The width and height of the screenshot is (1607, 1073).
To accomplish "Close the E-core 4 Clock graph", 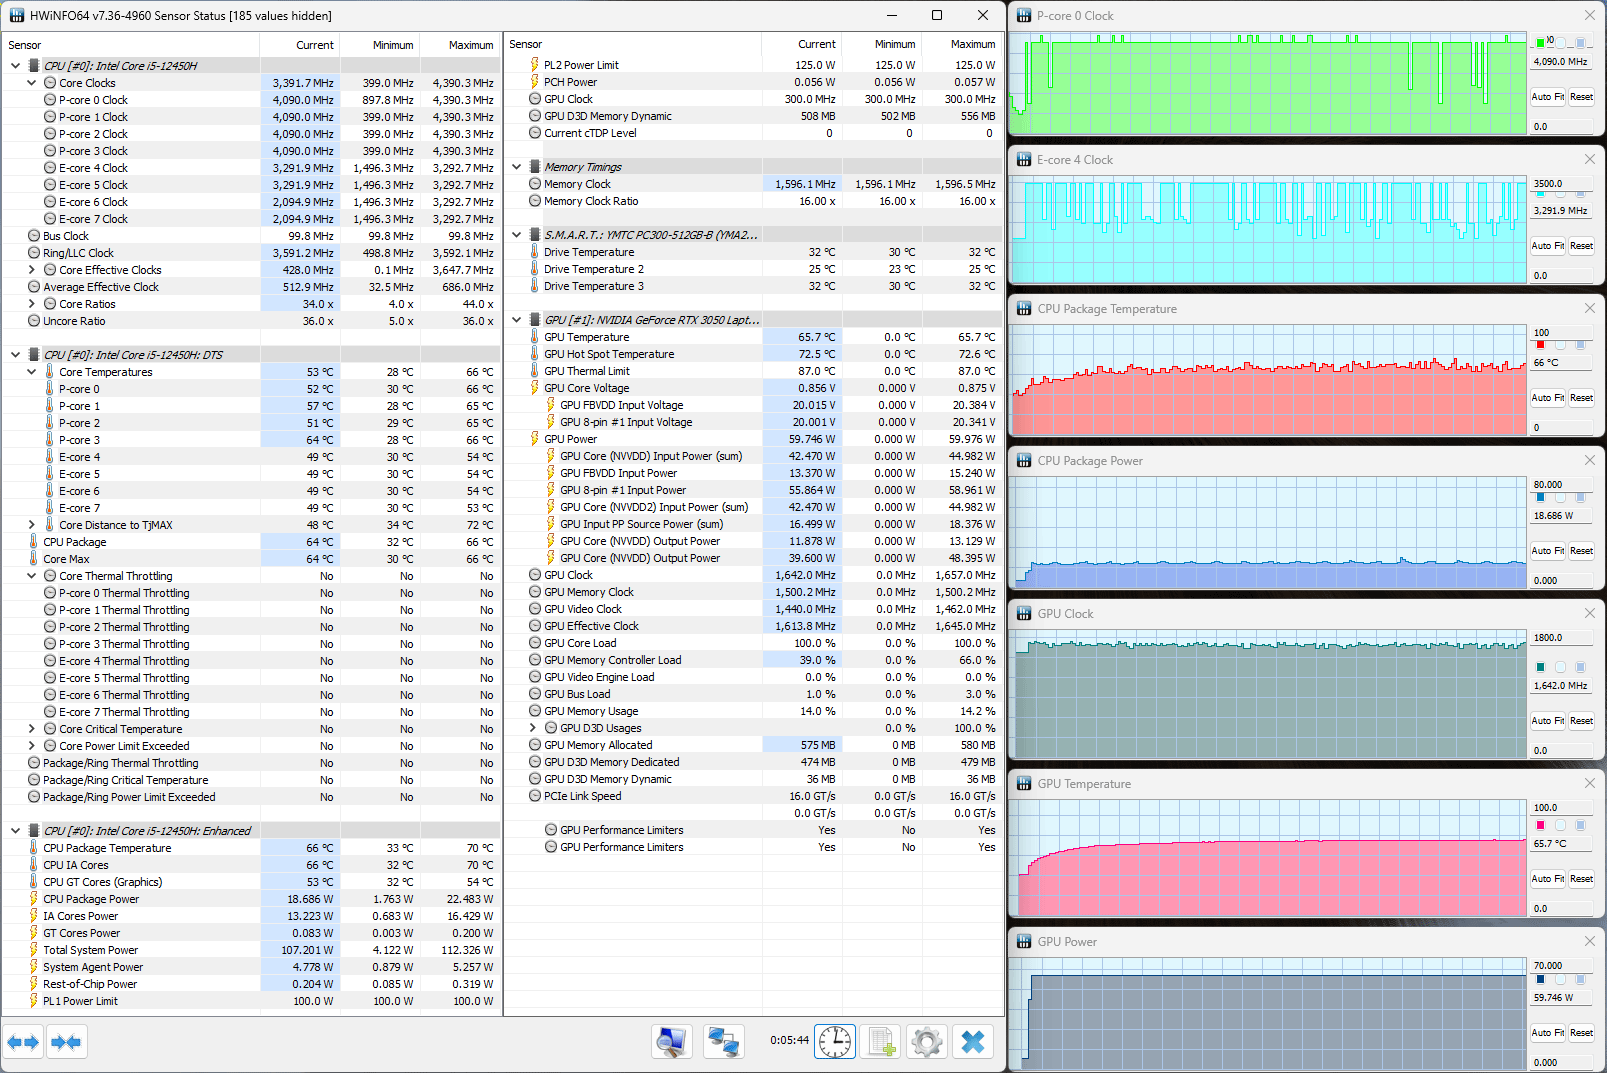I will point(1590,160).
